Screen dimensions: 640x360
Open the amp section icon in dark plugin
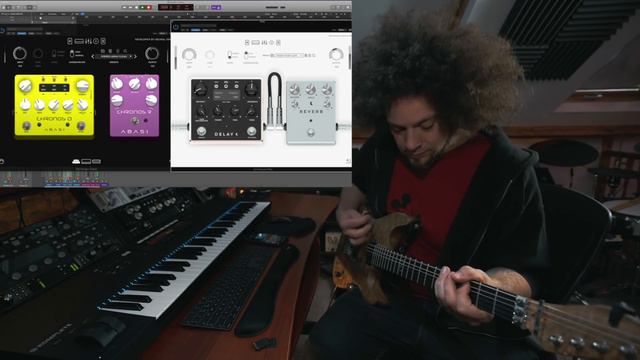79,41
